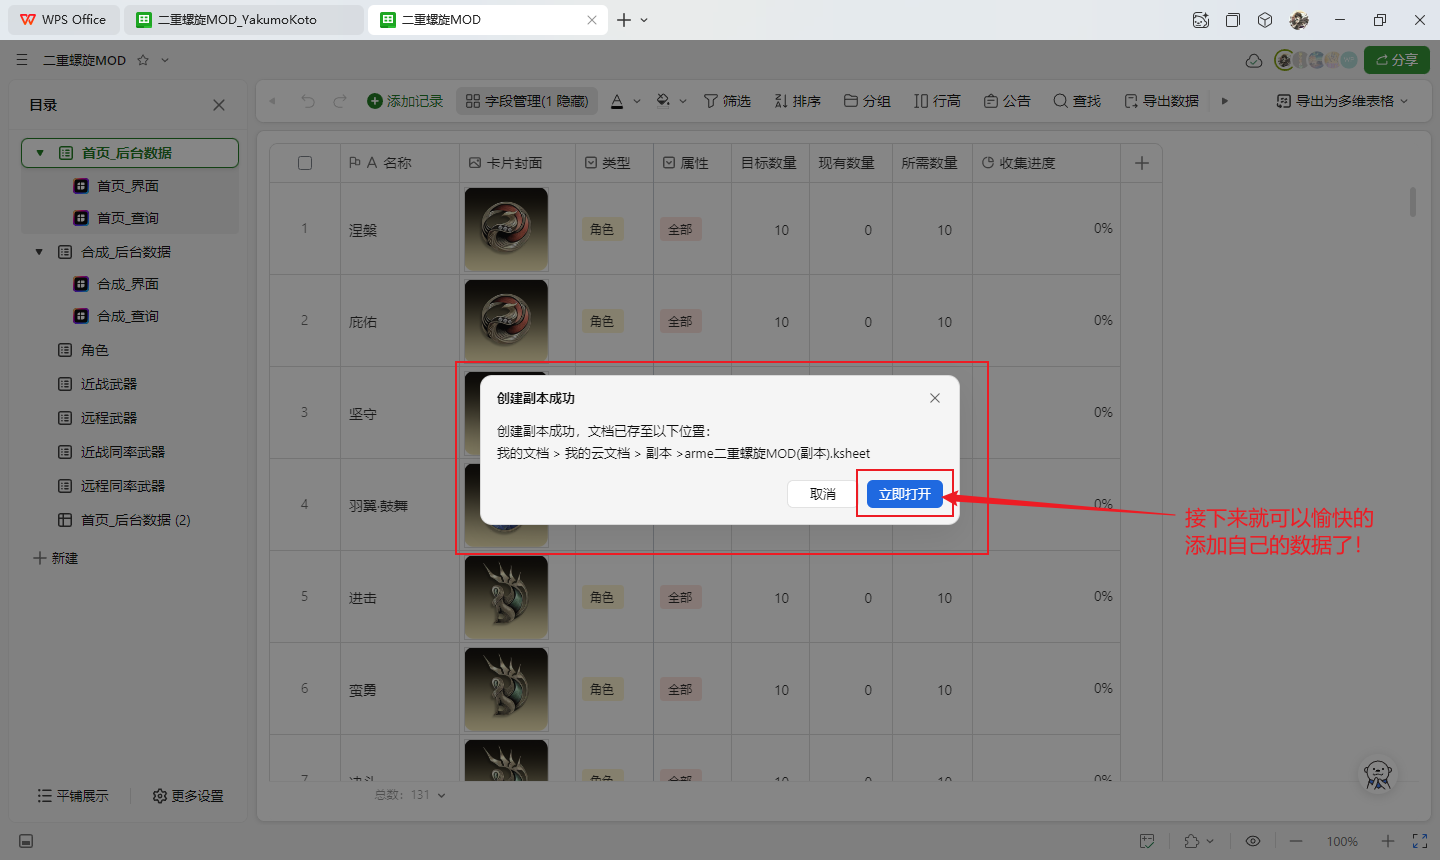The height and width of the screenshot is (860, 1440).
Task: Click the fullscreen icon in status bar
Action: pos(1419,841)
